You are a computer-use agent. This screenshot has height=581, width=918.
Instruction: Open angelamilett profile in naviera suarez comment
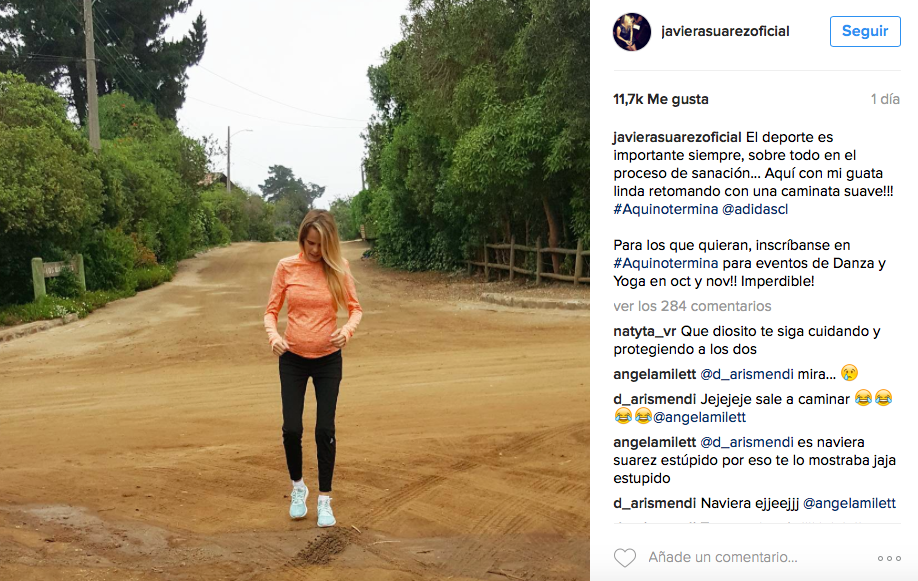pyautogui.click(x=655, y=442)
